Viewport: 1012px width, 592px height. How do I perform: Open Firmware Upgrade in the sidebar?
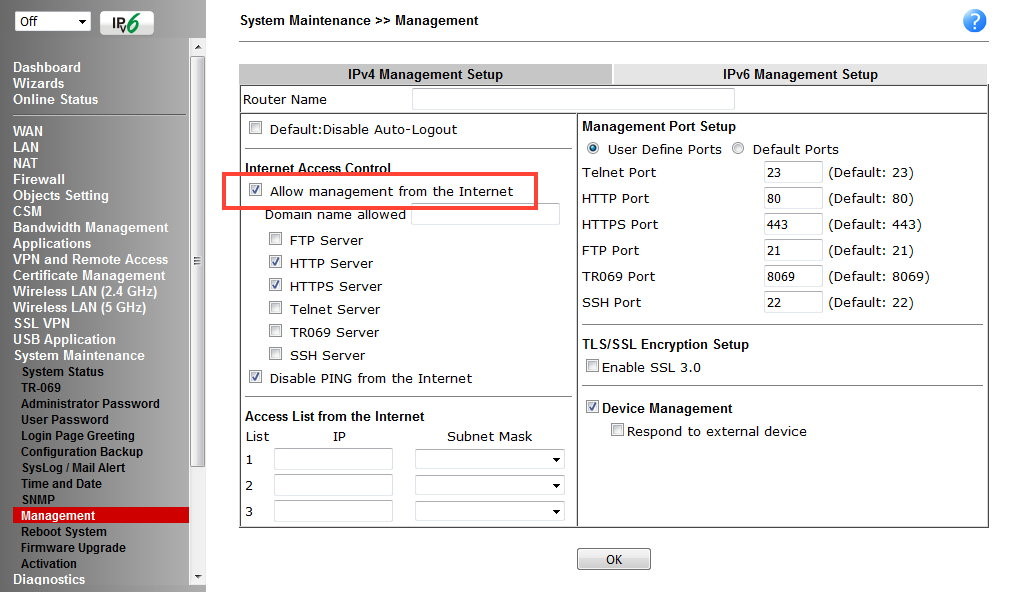(73, 548)
